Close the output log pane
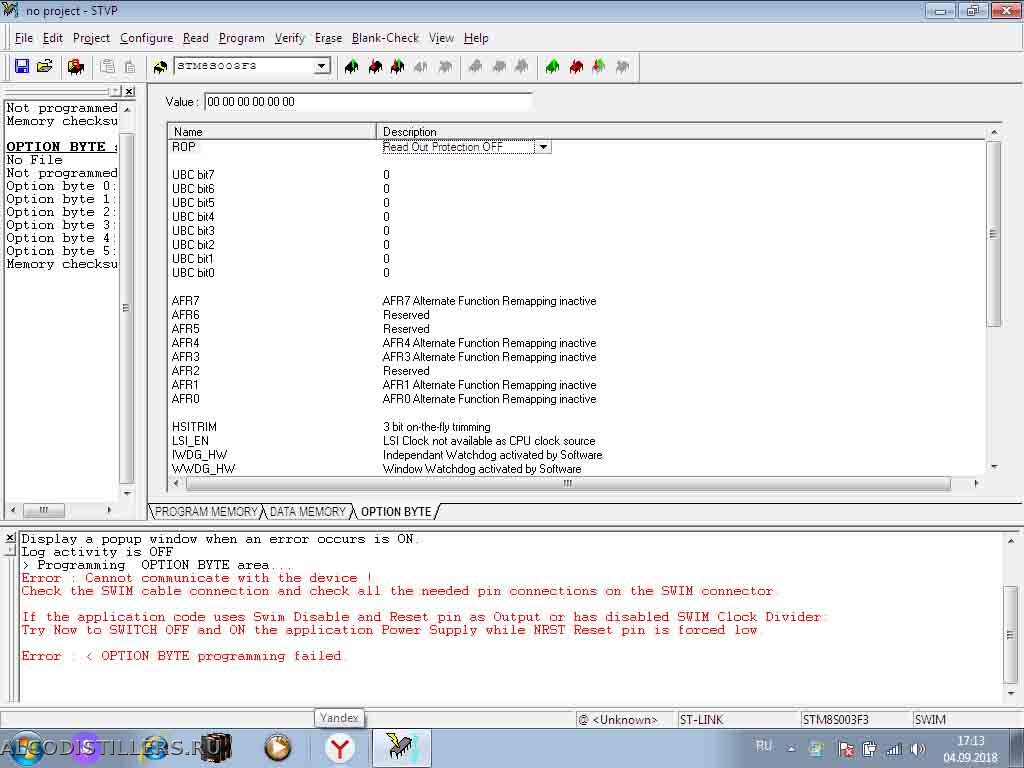 pyautogui.click(x=10, y=537)
